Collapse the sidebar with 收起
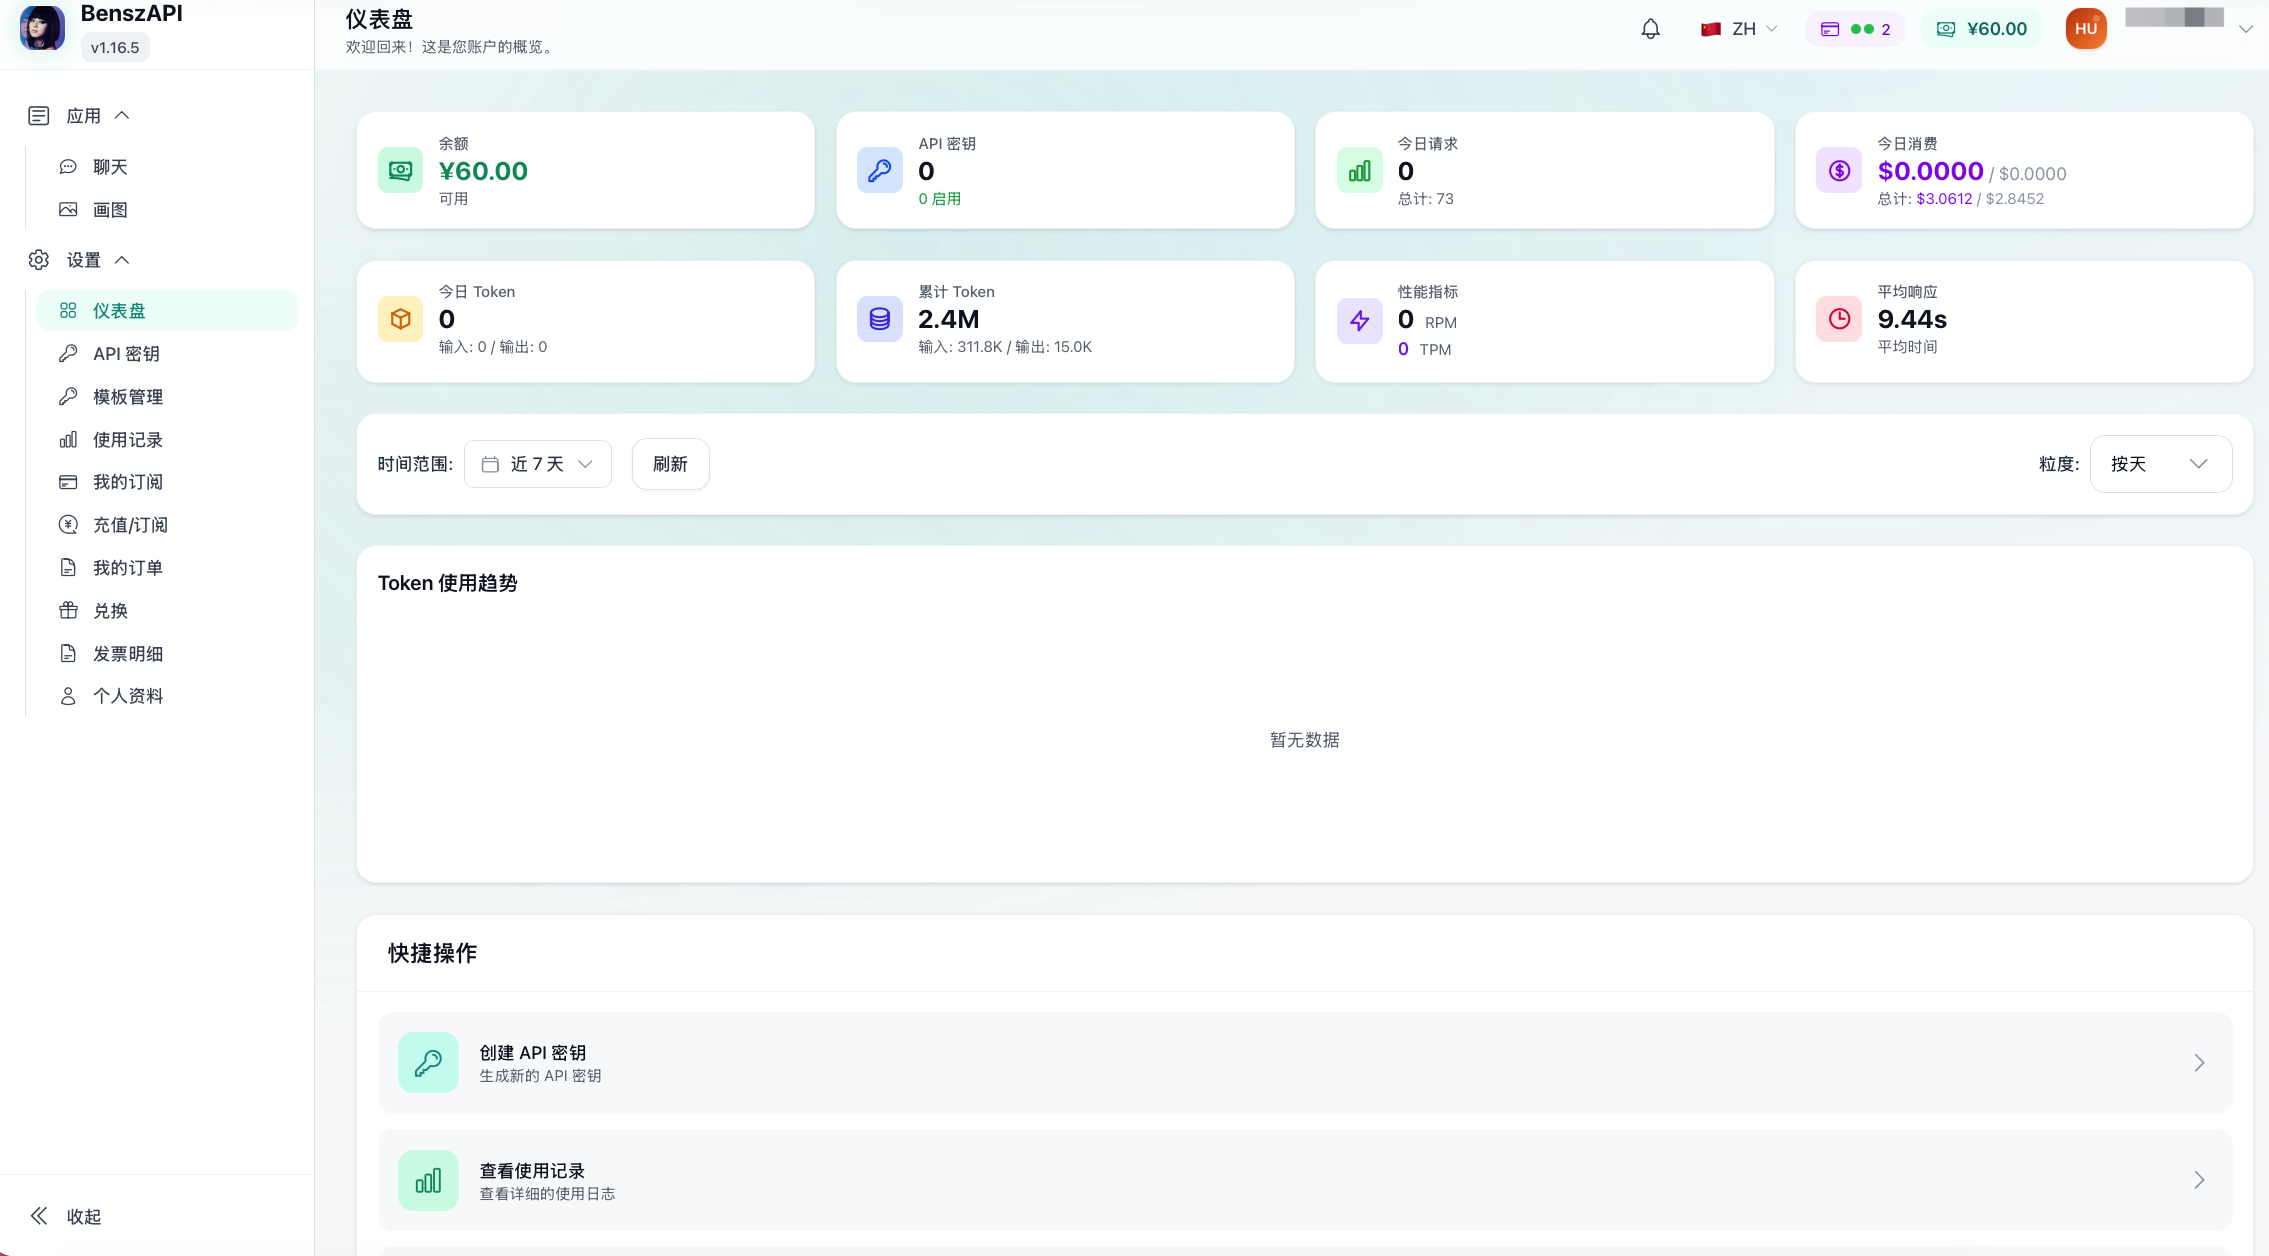Image resolution: width=2269 pixels, height=1256 pixels. coord(66,1216)
